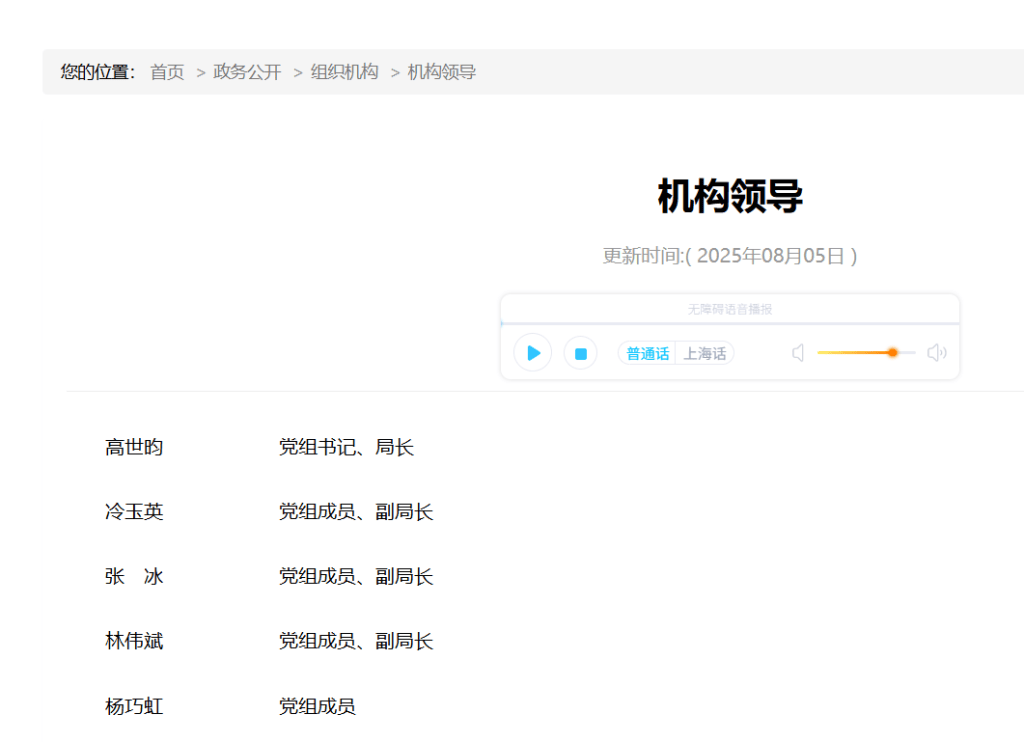Click 机构领导 in the breadcrumb trail
Image resolution: width=1024 pixels, height=742 pixels.
coord(441,72)
